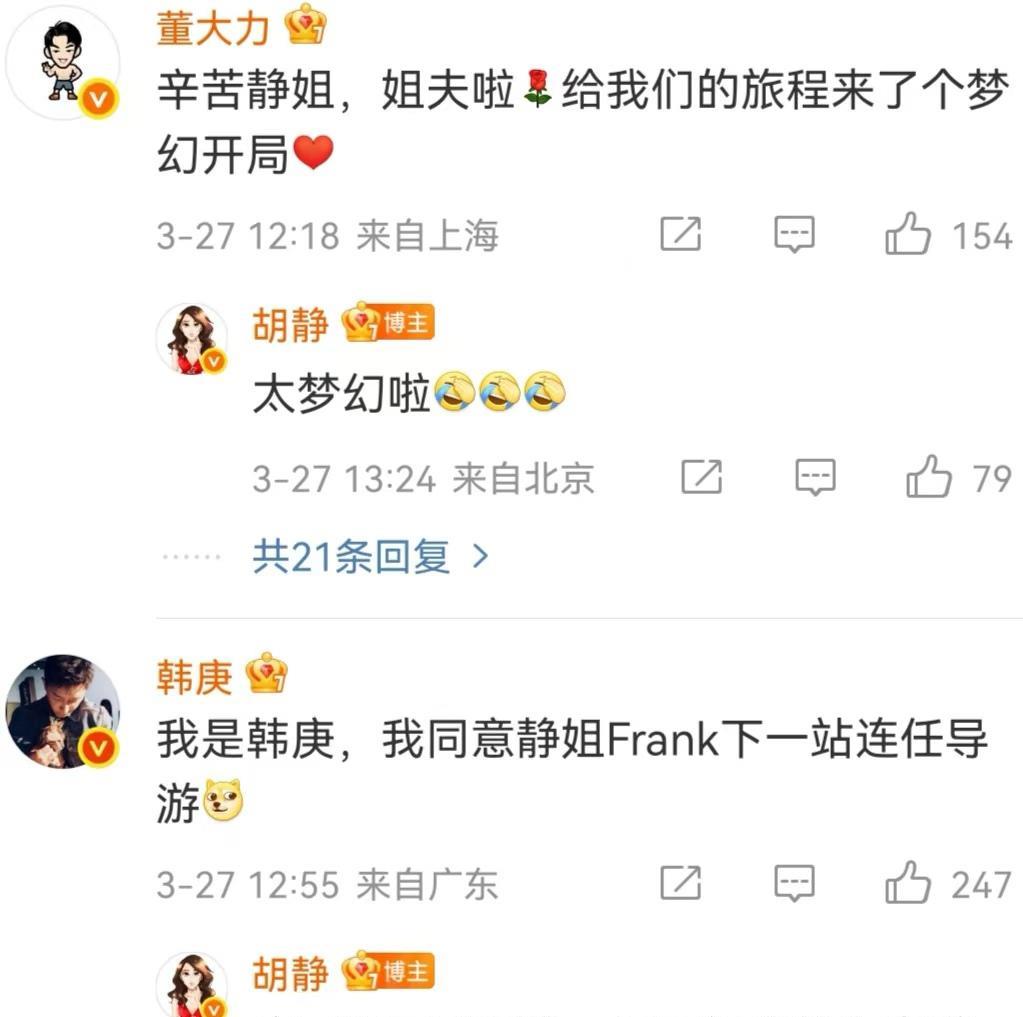Tap crown membership badge next to 韩庚

point(266,673)
